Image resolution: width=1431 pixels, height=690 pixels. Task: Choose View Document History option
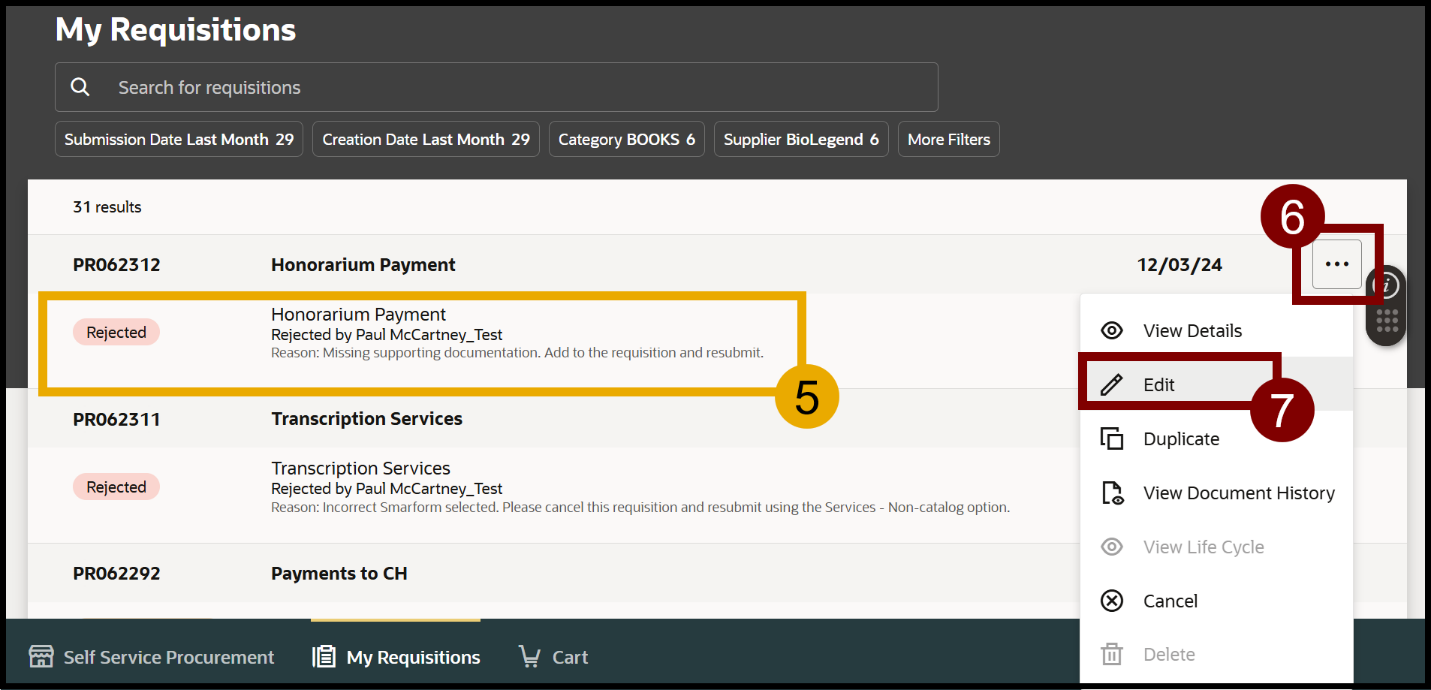[x=1238, y=493]
